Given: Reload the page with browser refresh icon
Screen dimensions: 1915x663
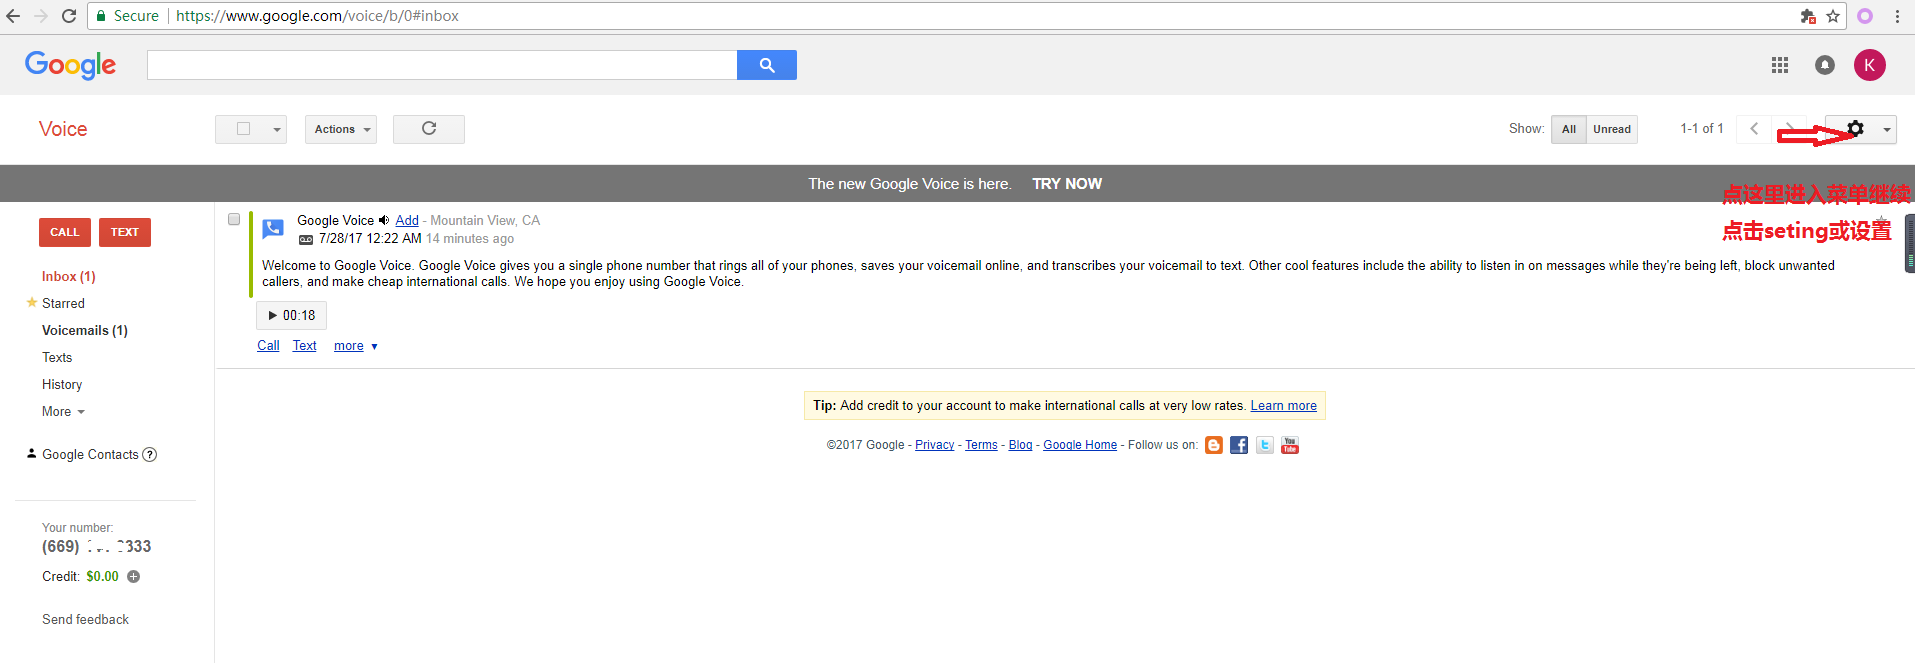Looking at the screenshot, I should (69, 16).
